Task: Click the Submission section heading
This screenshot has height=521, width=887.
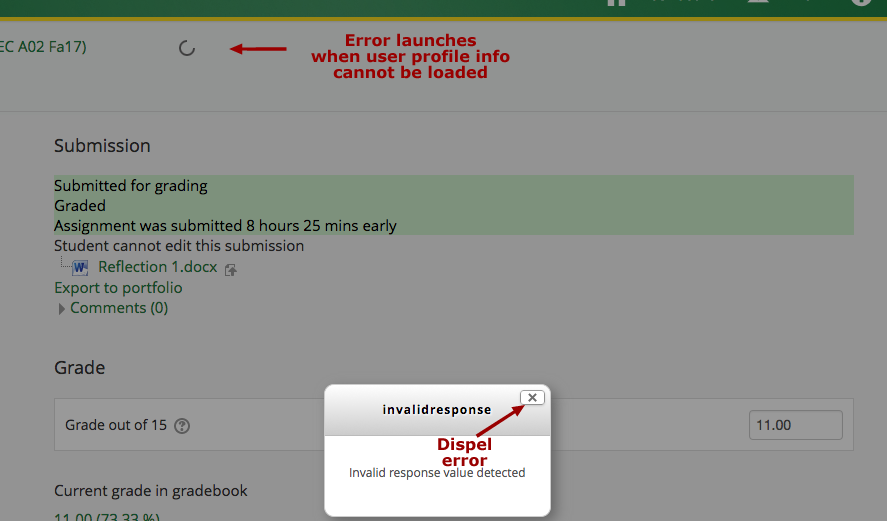Action: 102,146
